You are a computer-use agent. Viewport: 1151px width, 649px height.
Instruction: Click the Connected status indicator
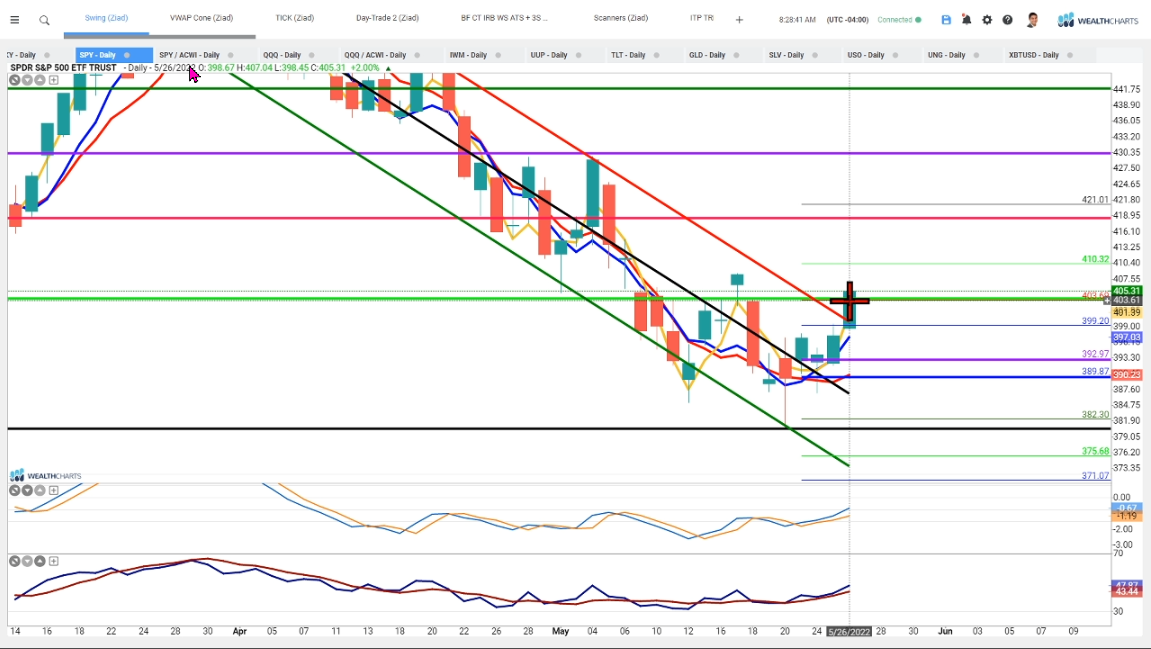coord(899,20)
